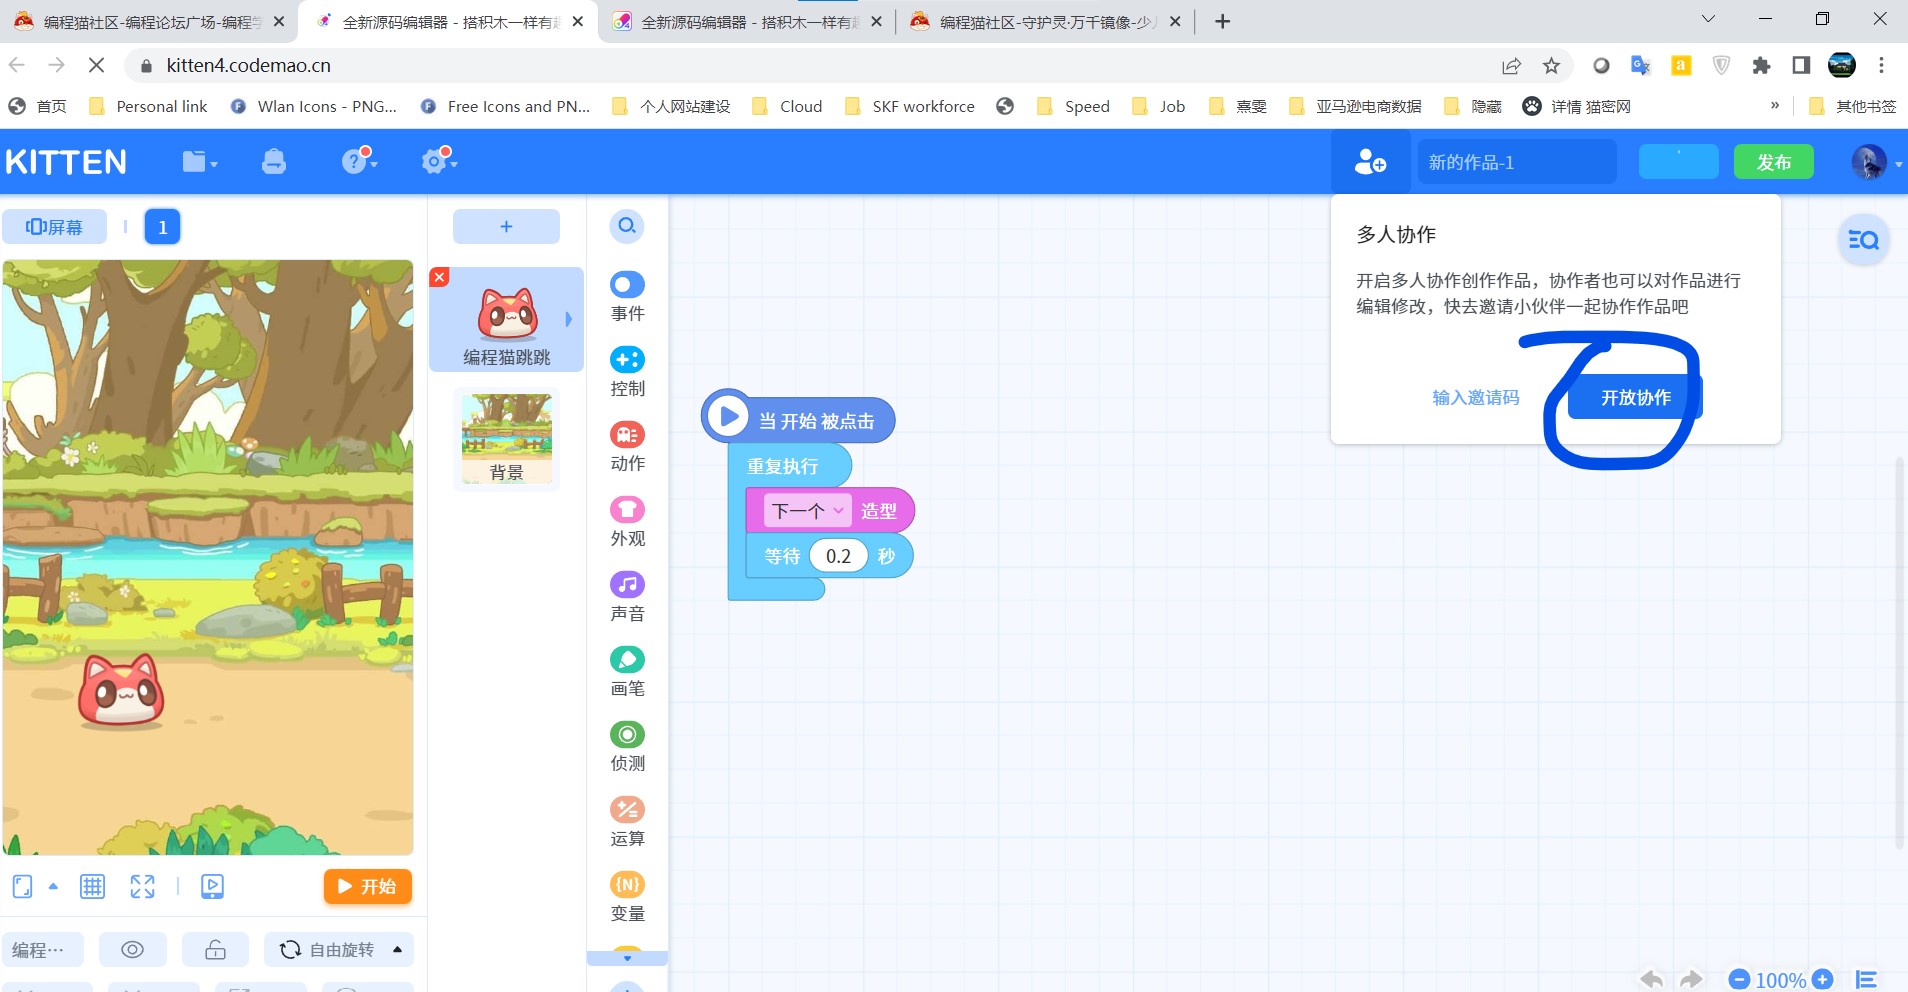Image resolution: width=1908 pixels, height=992 pixels.
Task: Open the user avatar account dropdown
Action: pyautogui.click(x=1875, y=162)
